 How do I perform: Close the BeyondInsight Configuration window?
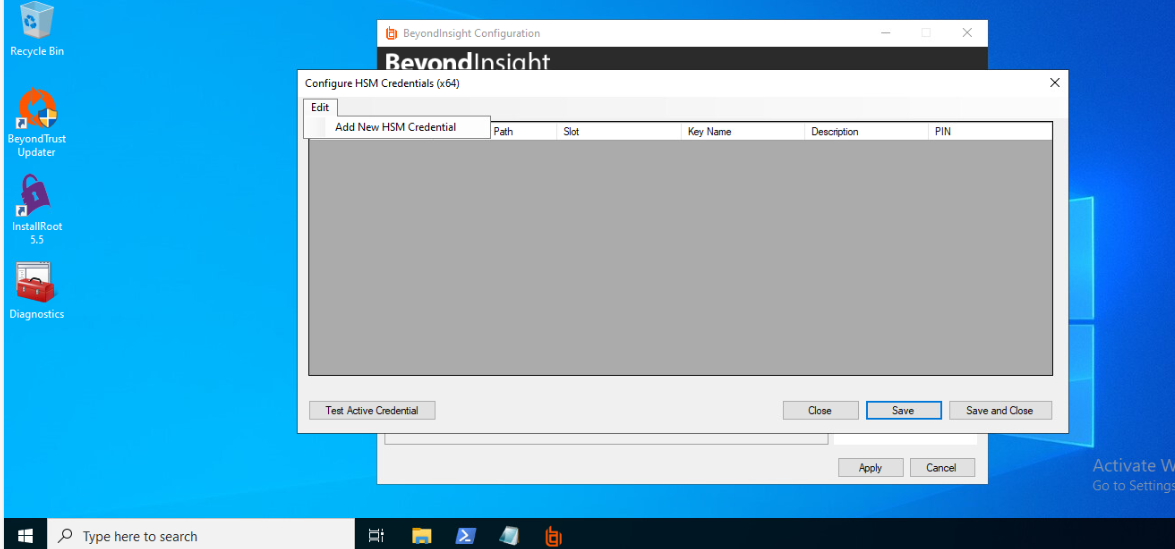tap(967, 33)
